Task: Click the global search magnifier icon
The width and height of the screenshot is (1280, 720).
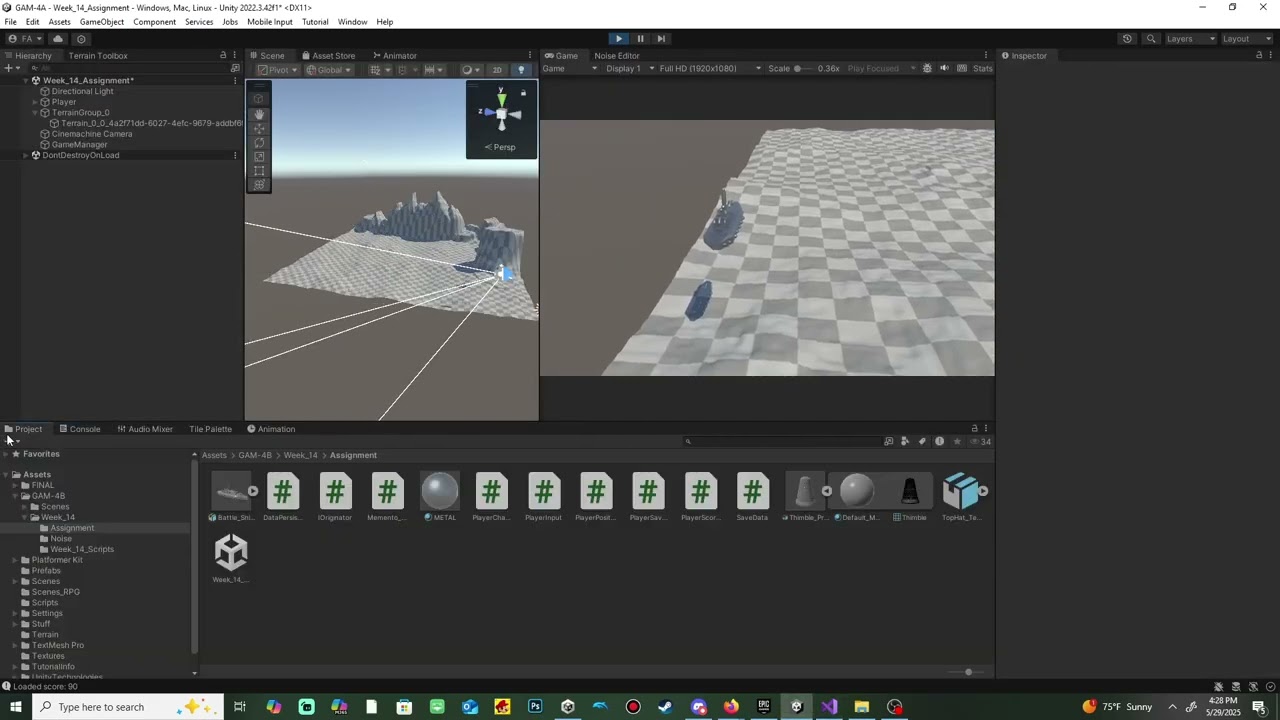Action: (x=1151, y=39)
